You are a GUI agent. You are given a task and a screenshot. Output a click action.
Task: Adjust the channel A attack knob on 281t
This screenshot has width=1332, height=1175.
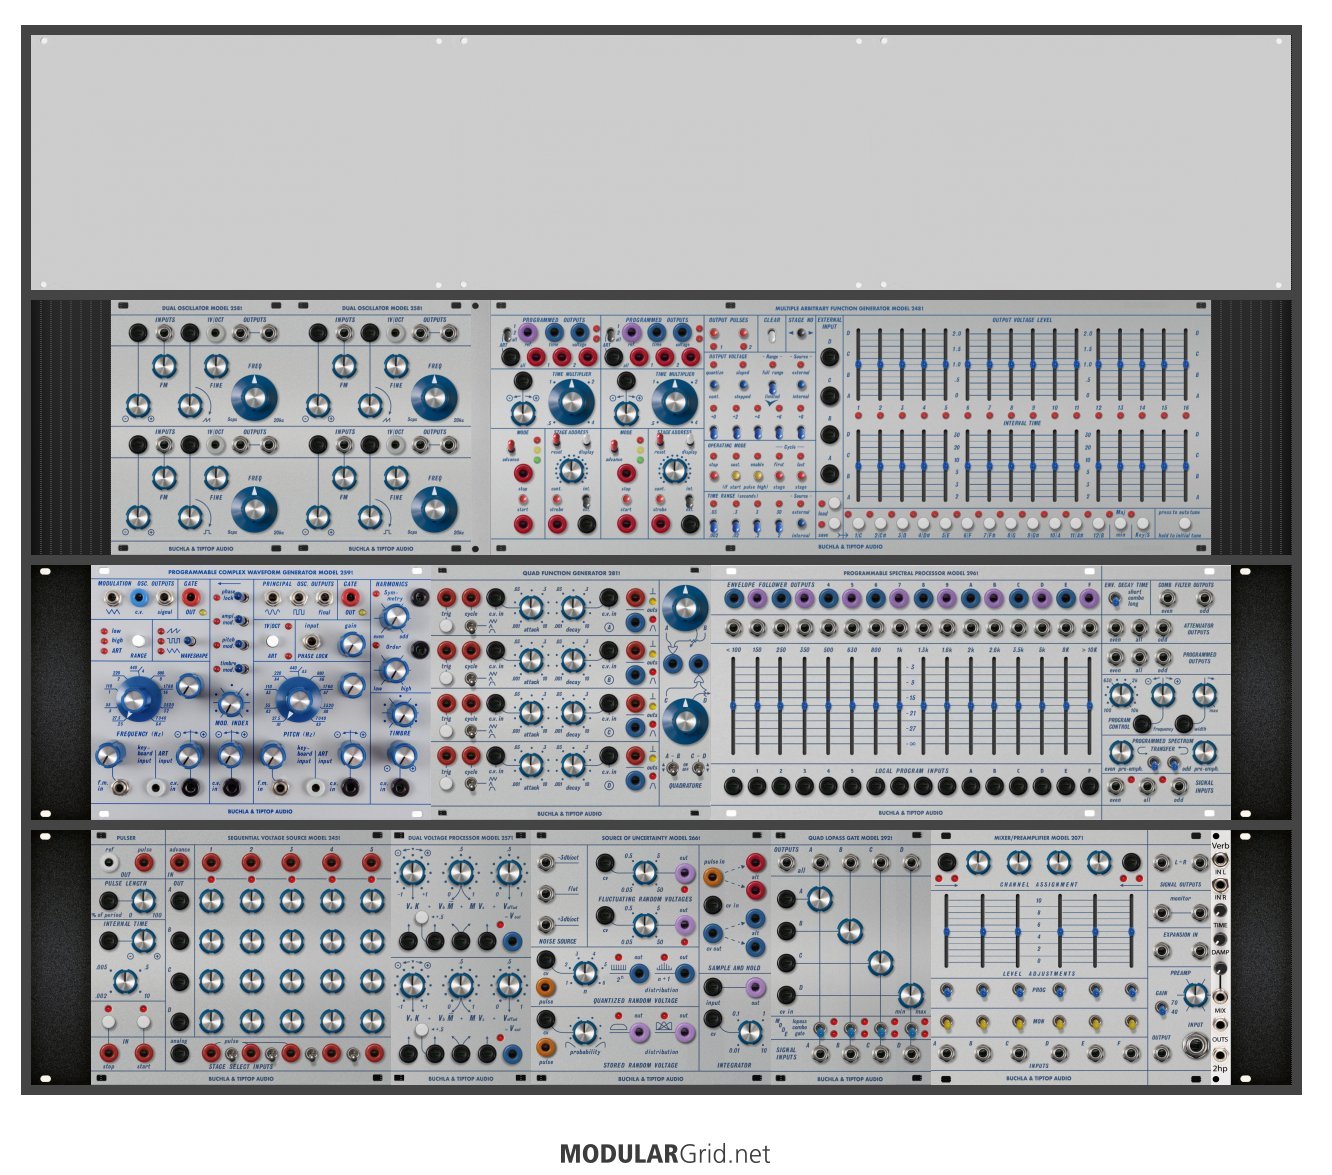(x=531, y=609)
